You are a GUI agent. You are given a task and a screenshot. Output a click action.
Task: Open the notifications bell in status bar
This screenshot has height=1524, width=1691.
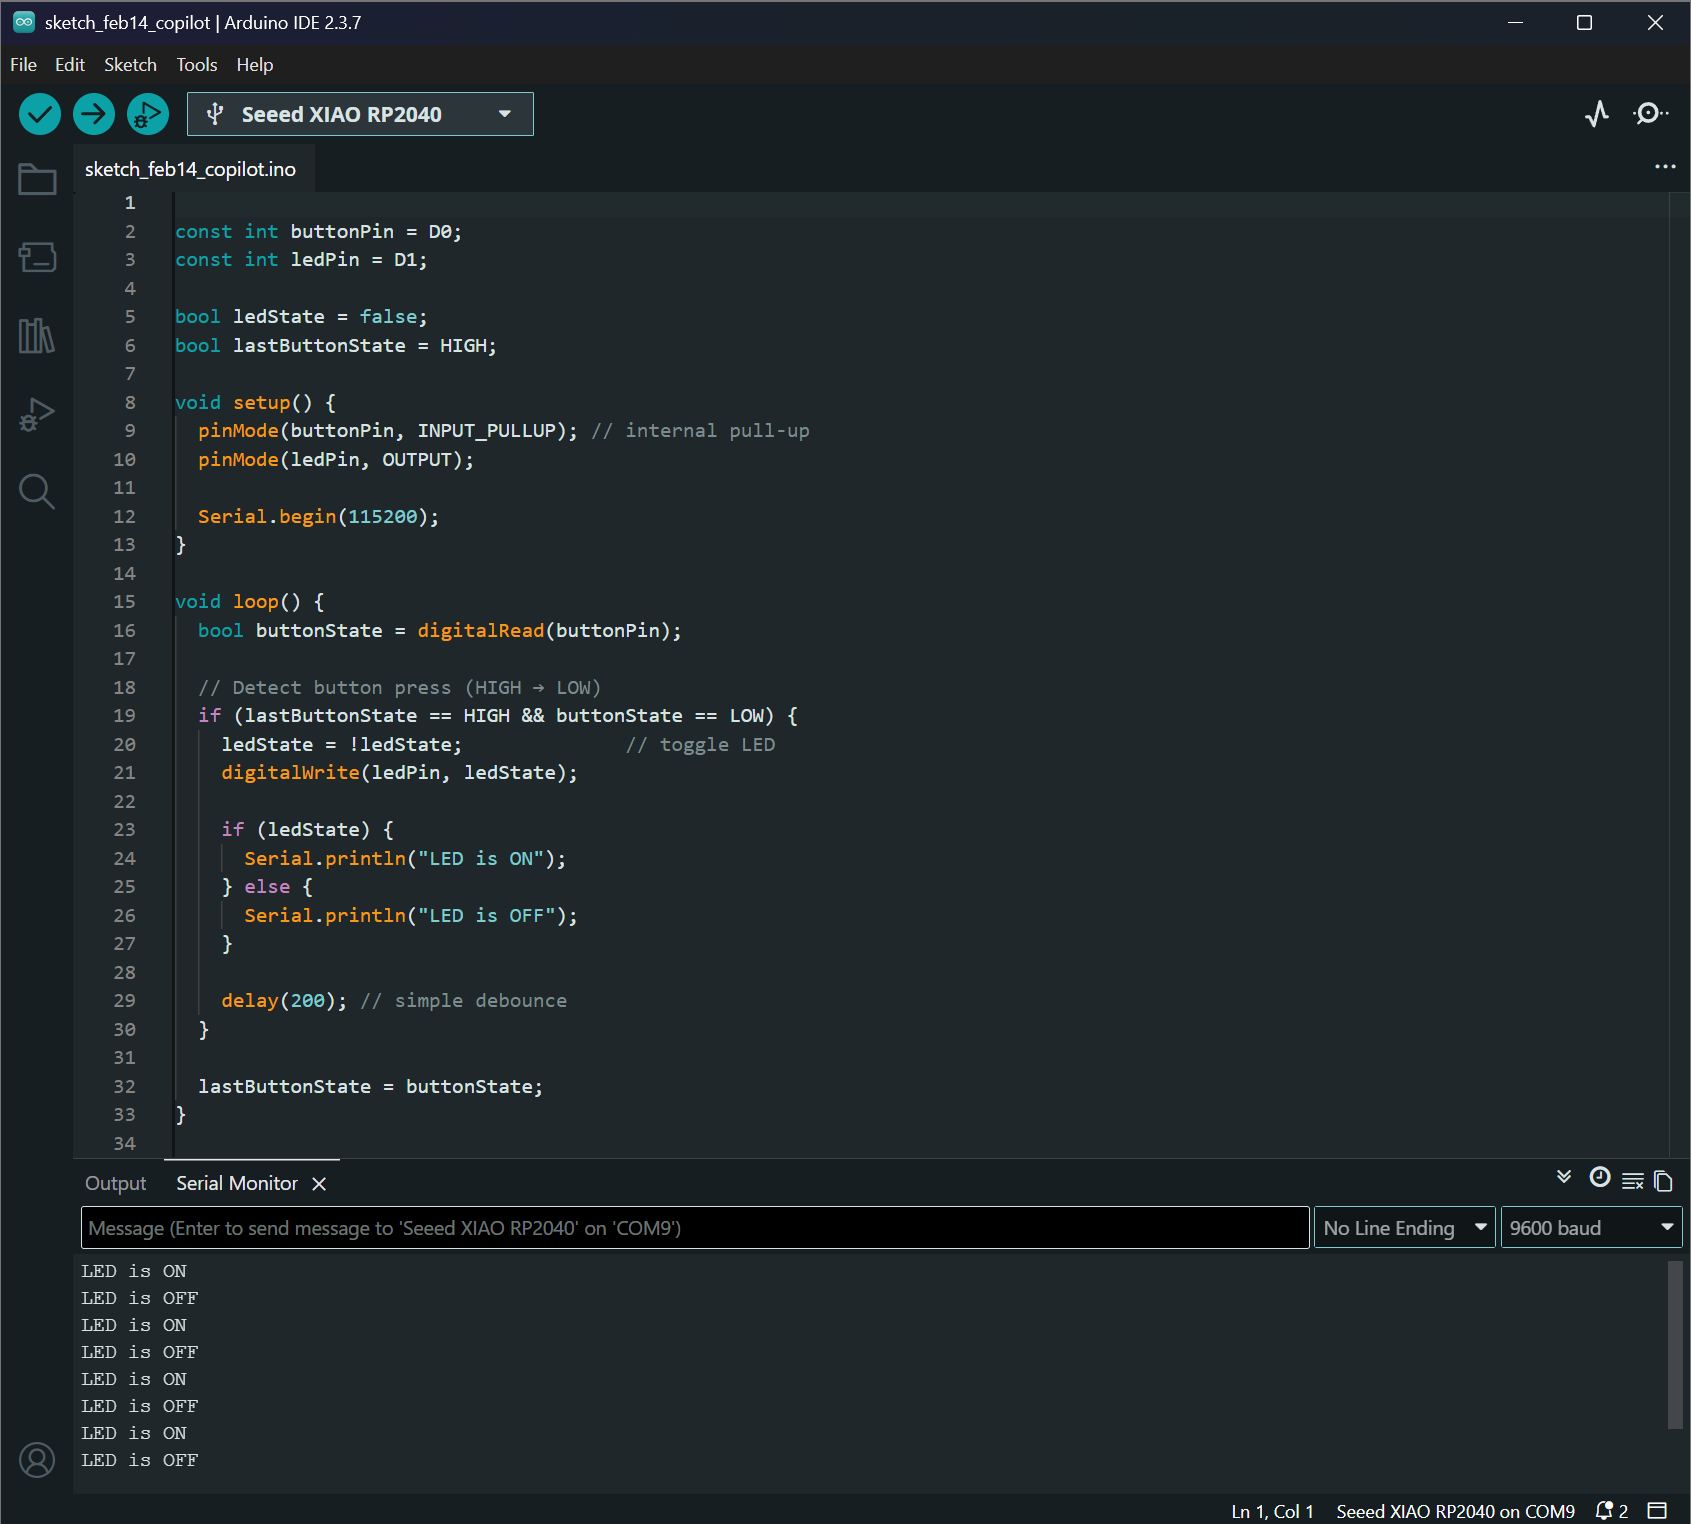pyautogui.click(x=1605, y=1510)
